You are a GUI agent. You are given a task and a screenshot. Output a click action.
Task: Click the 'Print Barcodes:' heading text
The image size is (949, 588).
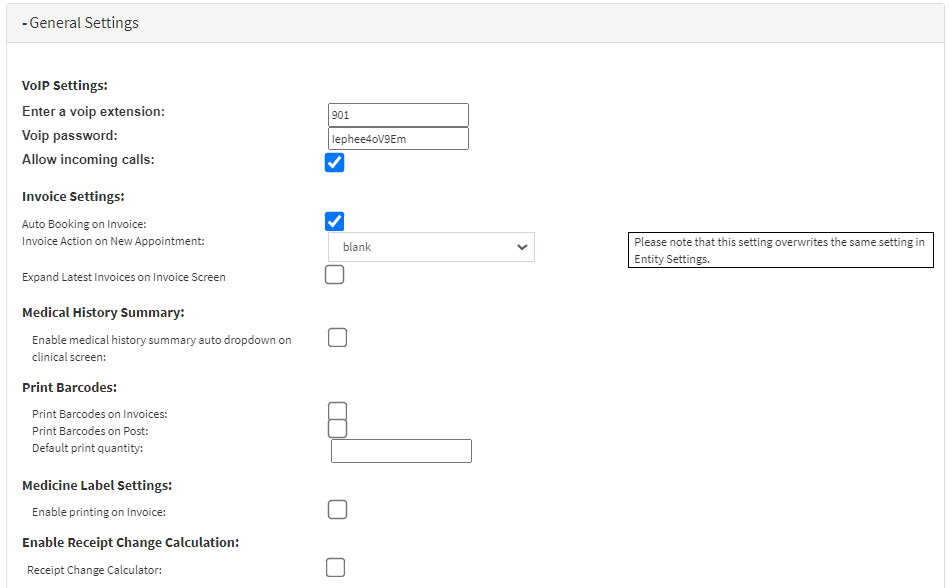point(70,387)
